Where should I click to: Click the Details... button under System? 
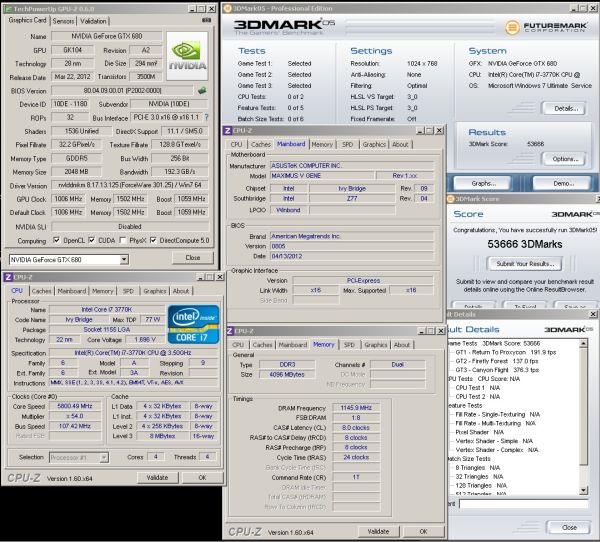(x=566, y=109)
